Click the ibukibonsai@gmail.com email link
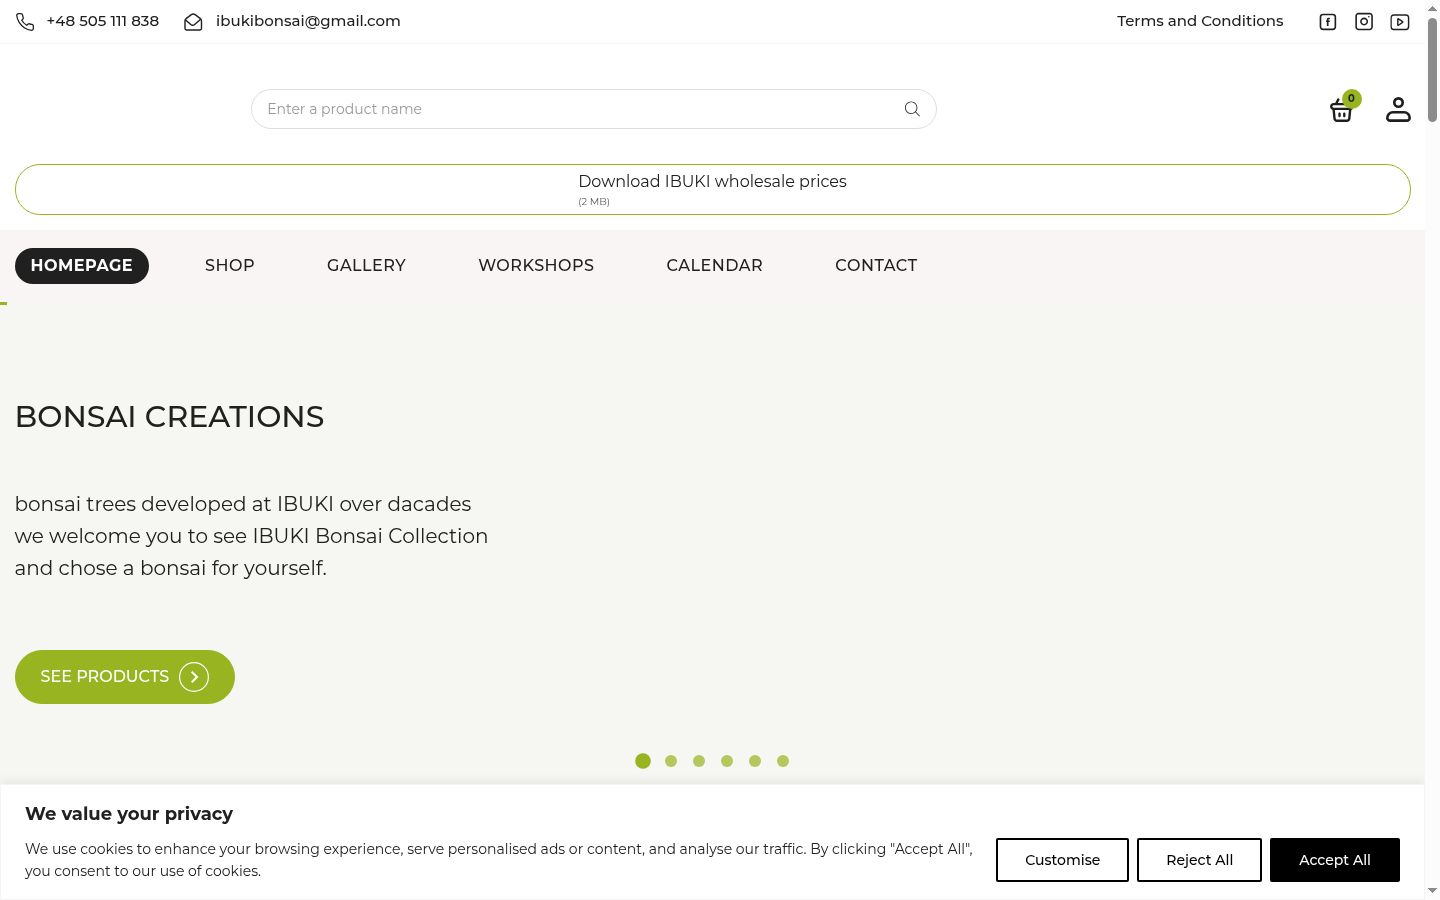This screenshot has width=1440, height=900. click(308, 21)
